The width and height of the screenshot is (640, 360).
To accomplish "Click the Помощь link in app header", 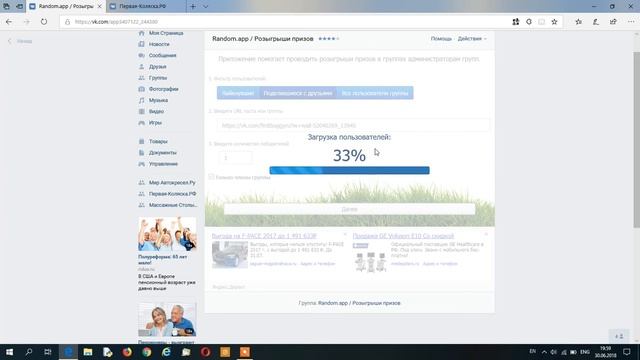I will (441, 39).
